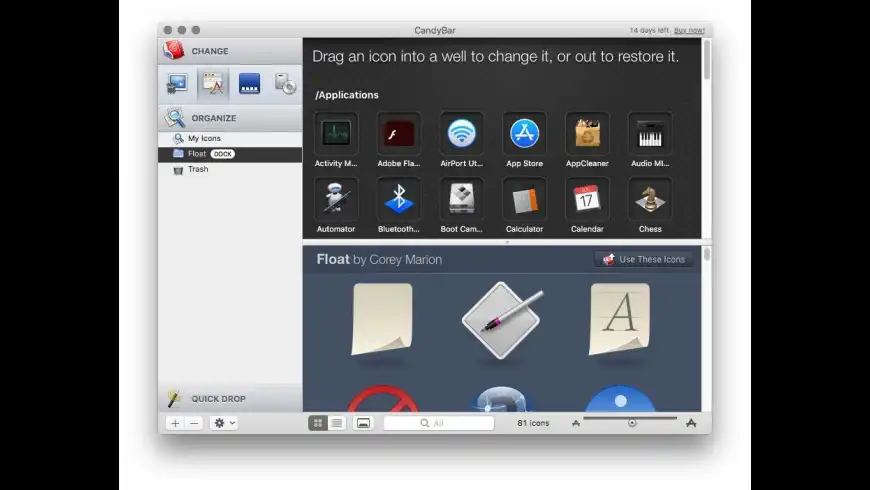Click the 14 days left text
The height and width of the screenshot is (490, 870).
650,31
